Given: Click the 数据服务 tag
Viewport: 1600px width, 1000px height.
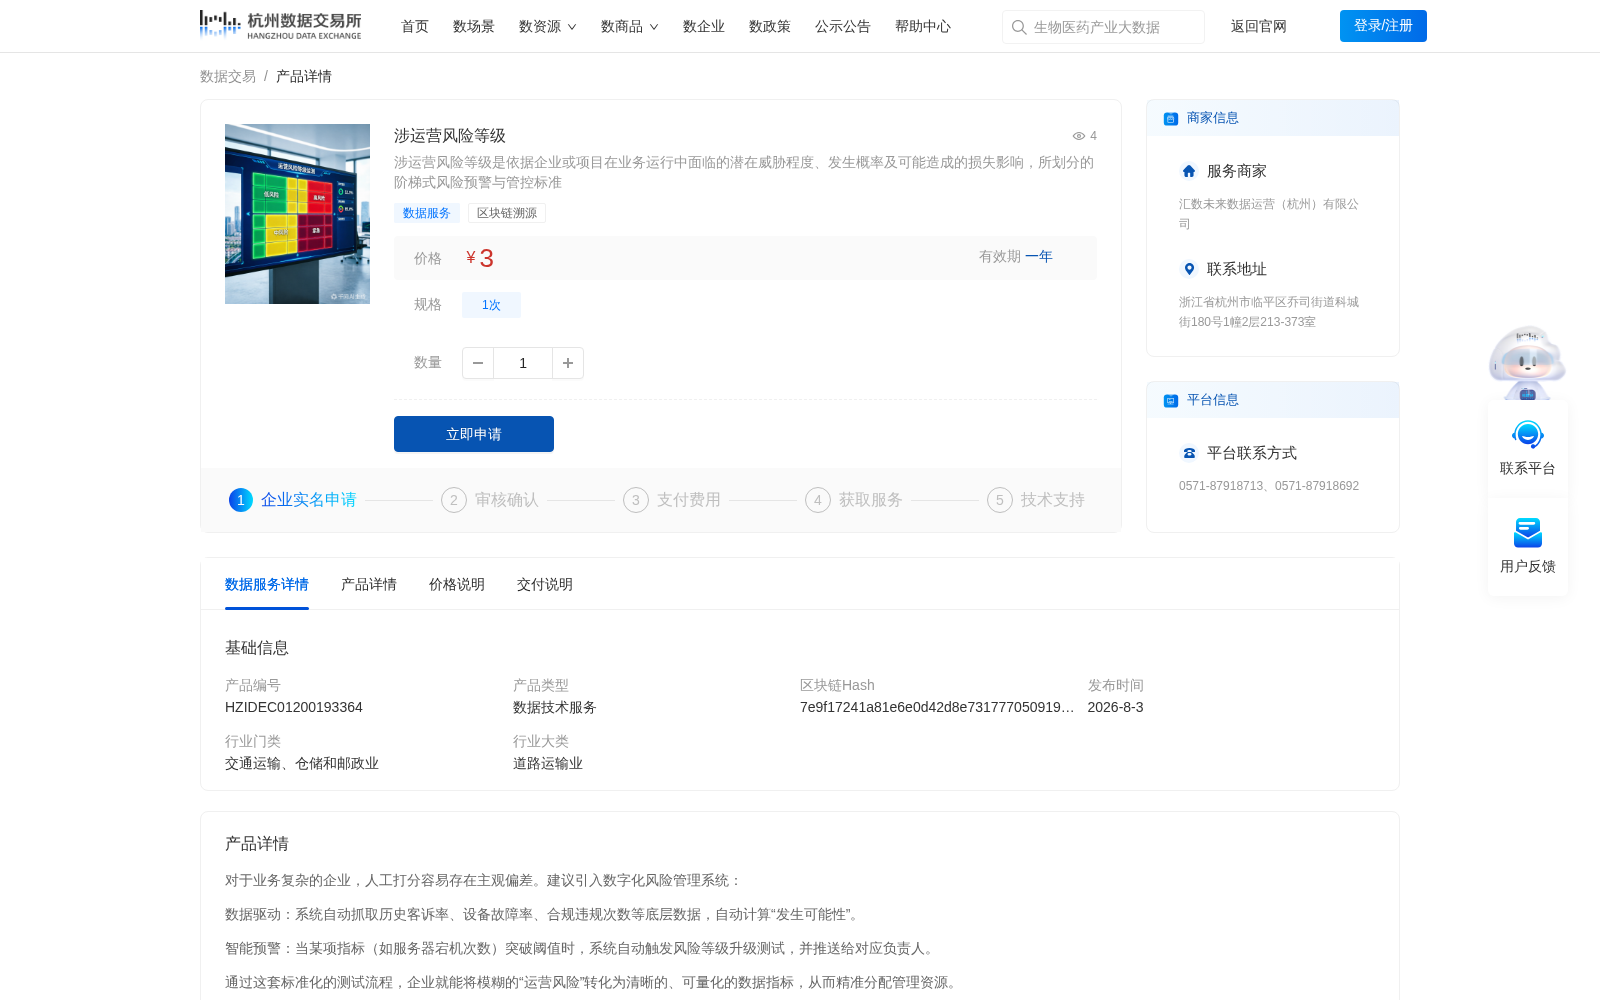Looking at the screenshot, I should [x=427, y=213].
